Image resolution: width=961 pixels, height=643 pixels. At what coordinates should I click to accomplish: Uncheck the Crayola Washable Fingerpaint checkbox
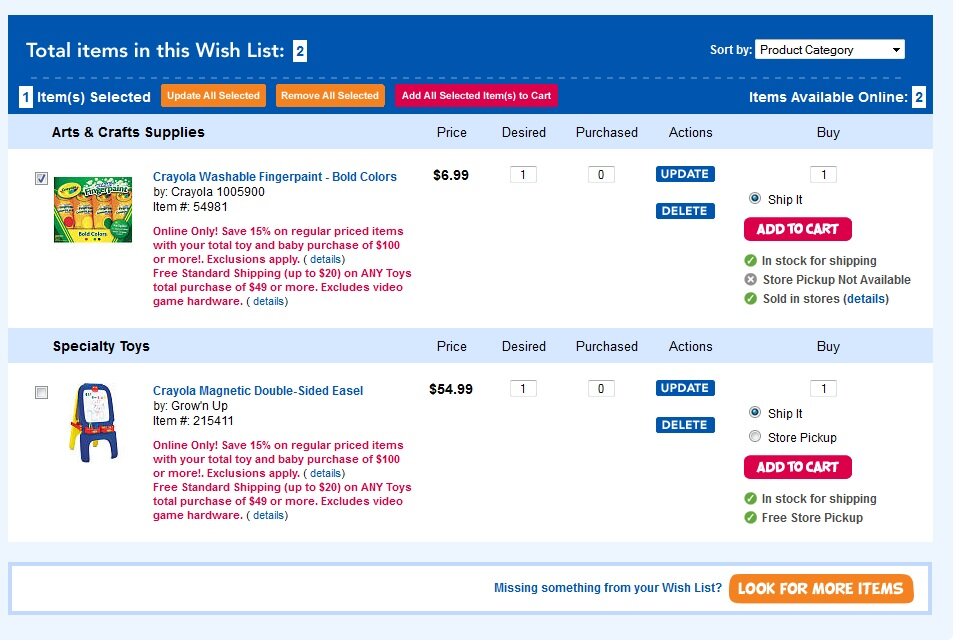click(x=41, y=177)
